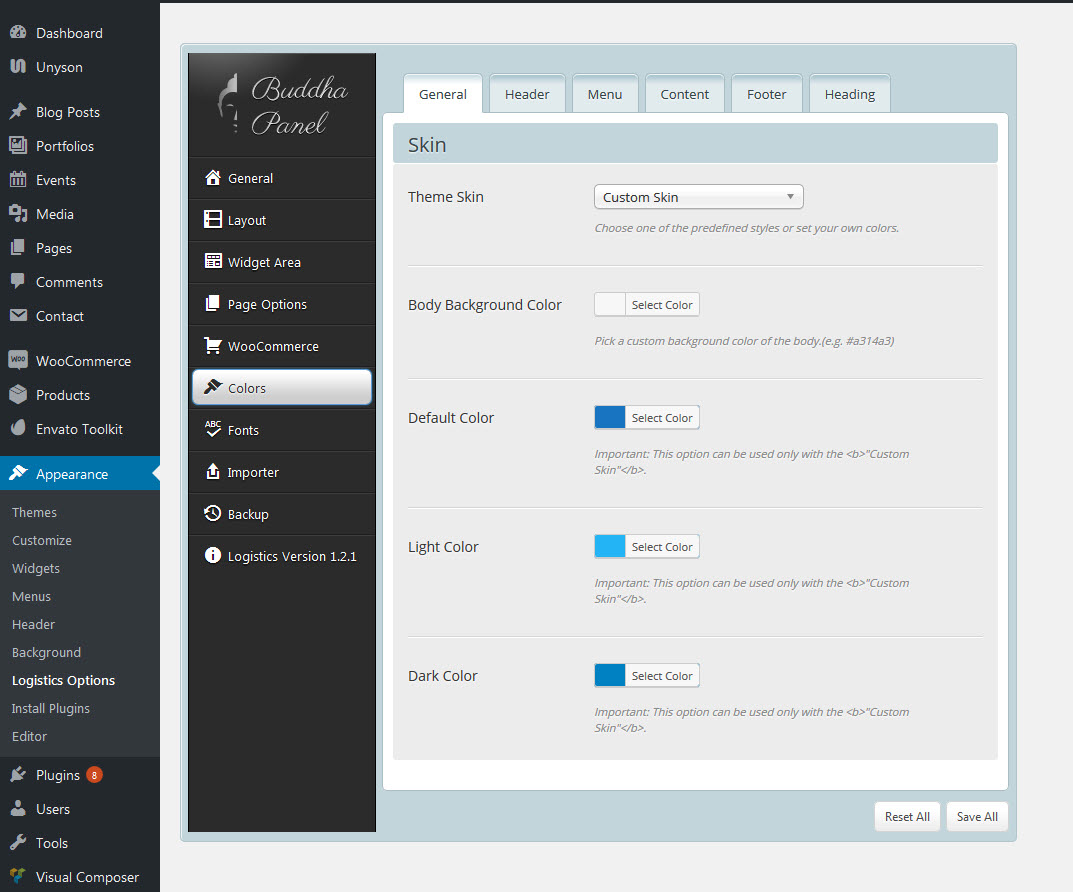The width and height of the screenshot is (1073, 892).
Task: Select the Footer tab
Action: (x=766, y=94)
